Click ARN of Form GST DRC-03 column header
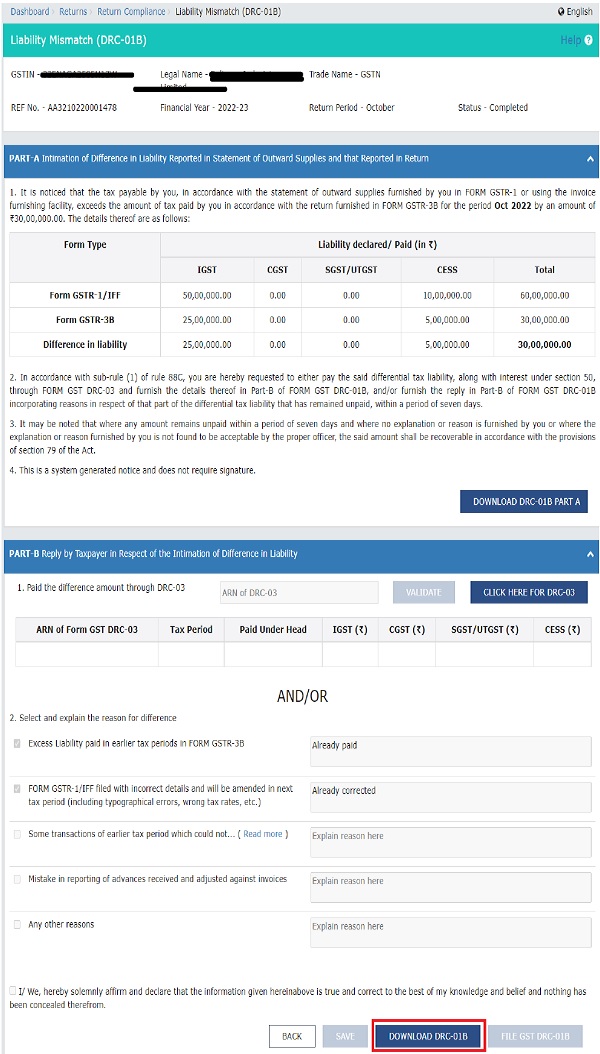This screenshot has width=600, height=1054. [x=87, y=630]
